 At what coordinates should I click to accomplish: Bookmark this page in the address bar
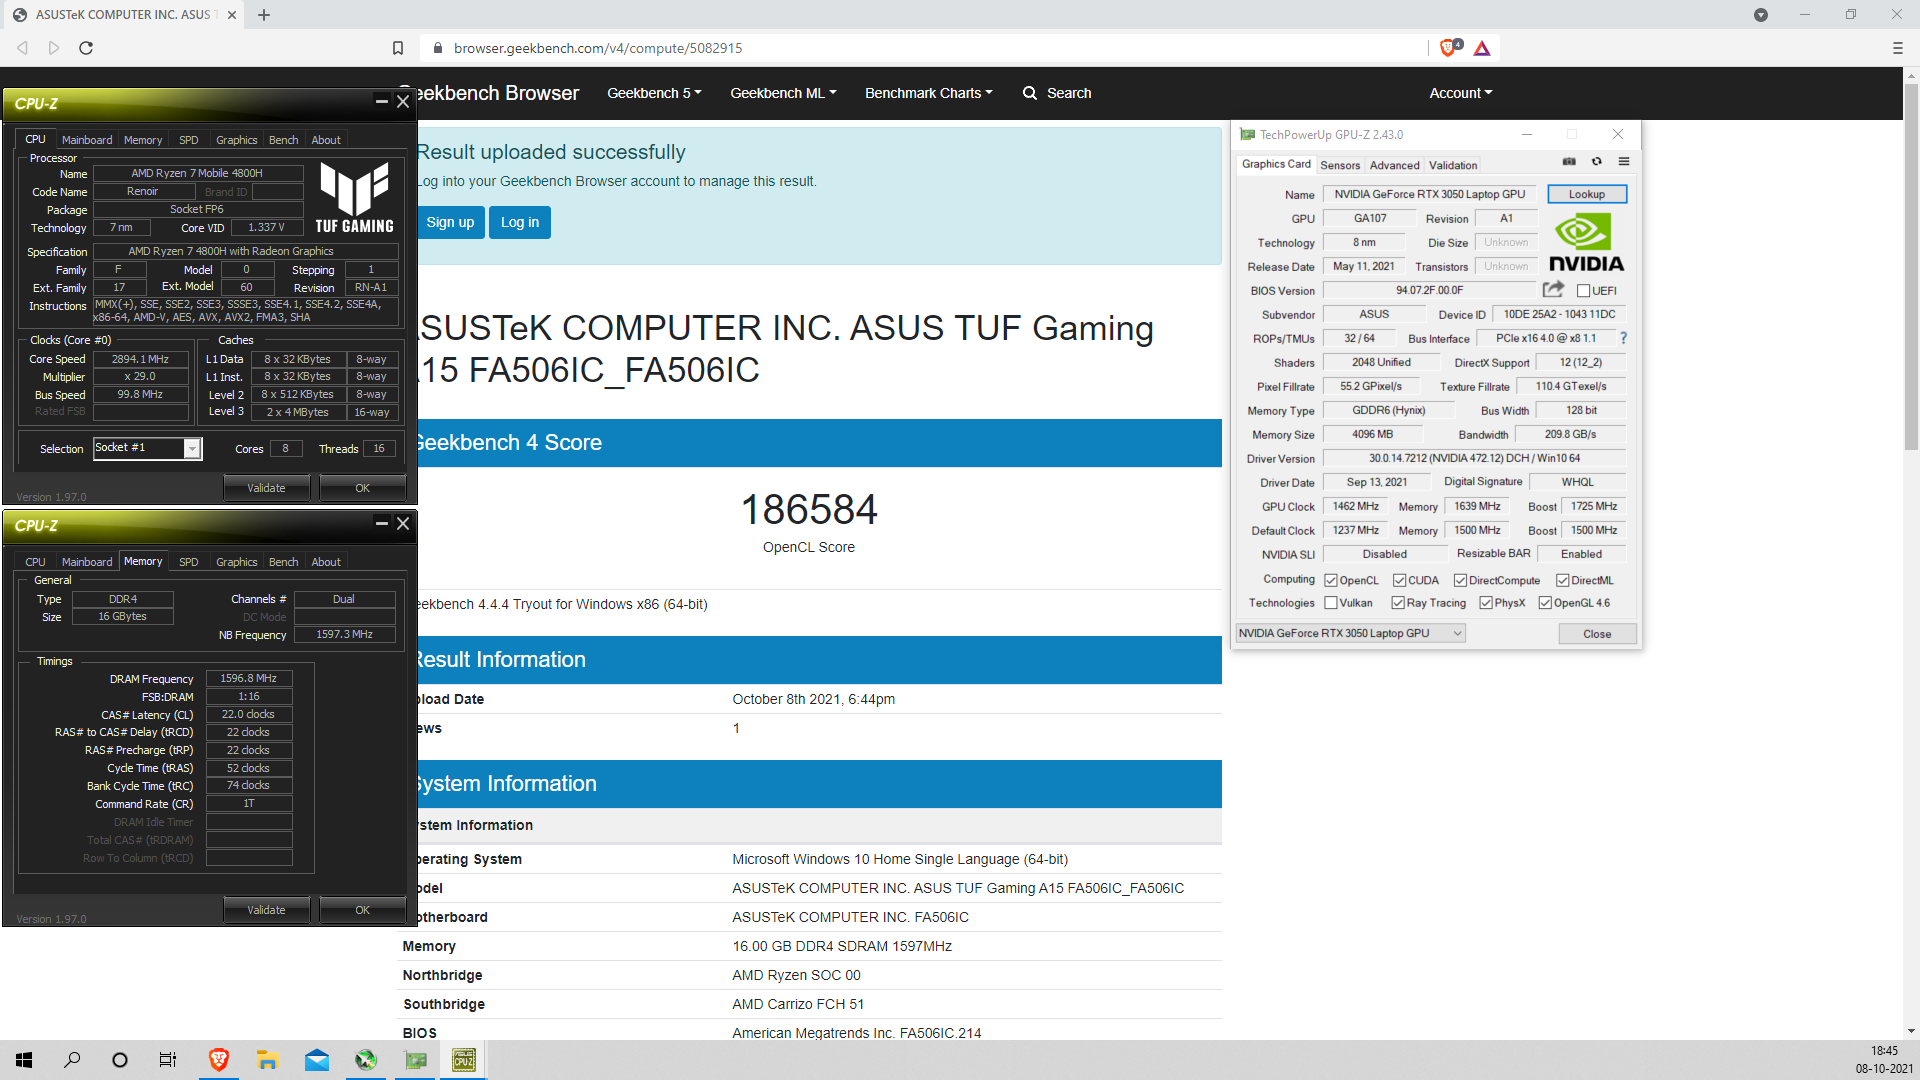click(398, 48)
